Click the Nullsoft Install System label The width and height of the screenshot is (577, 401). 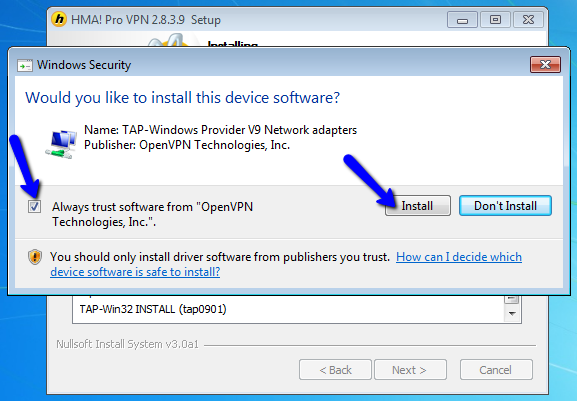click(127, 344)
